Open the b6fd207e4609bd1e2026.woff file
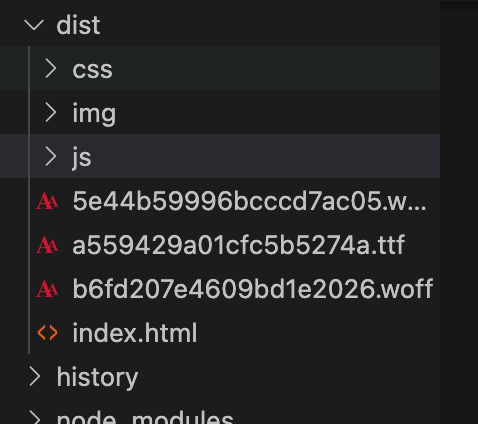The height and width of the screenshot is (424, 478). [253, 289]
